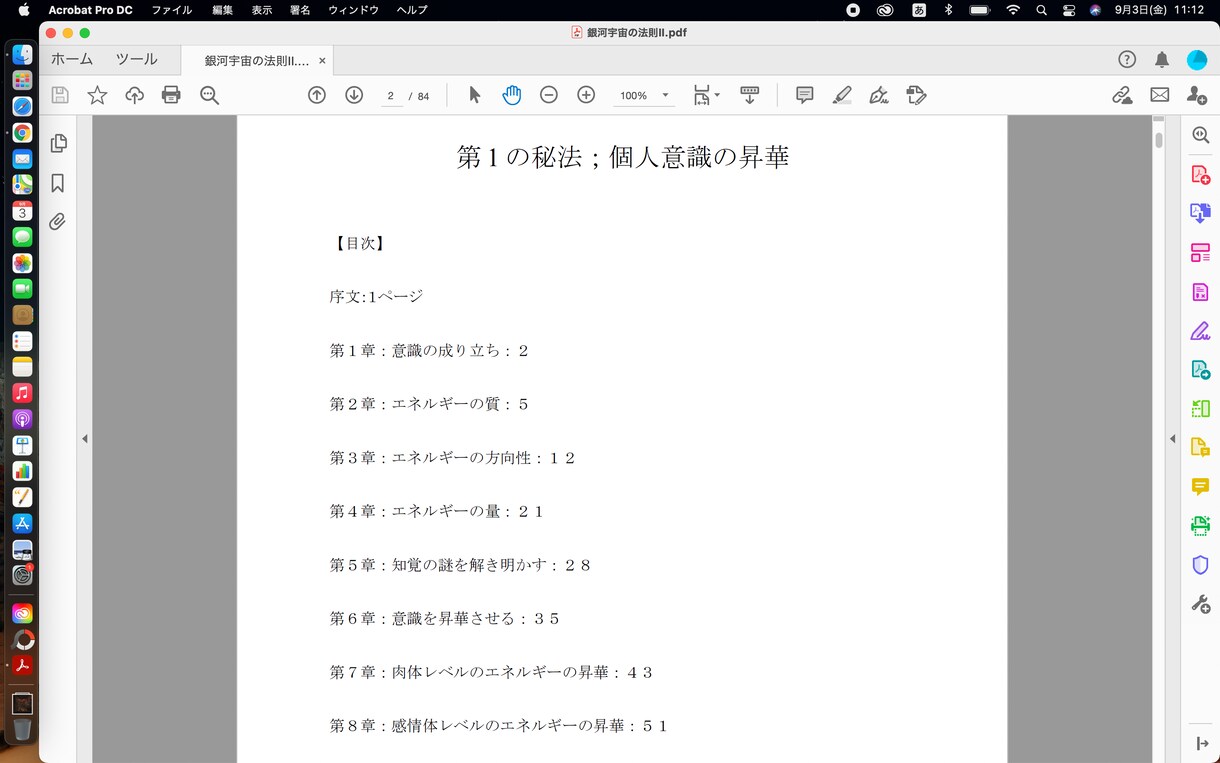Open the Fill & Sign tool in right pane
The width and height of the screenshot is (1220, 763).
click(1201, 331)
